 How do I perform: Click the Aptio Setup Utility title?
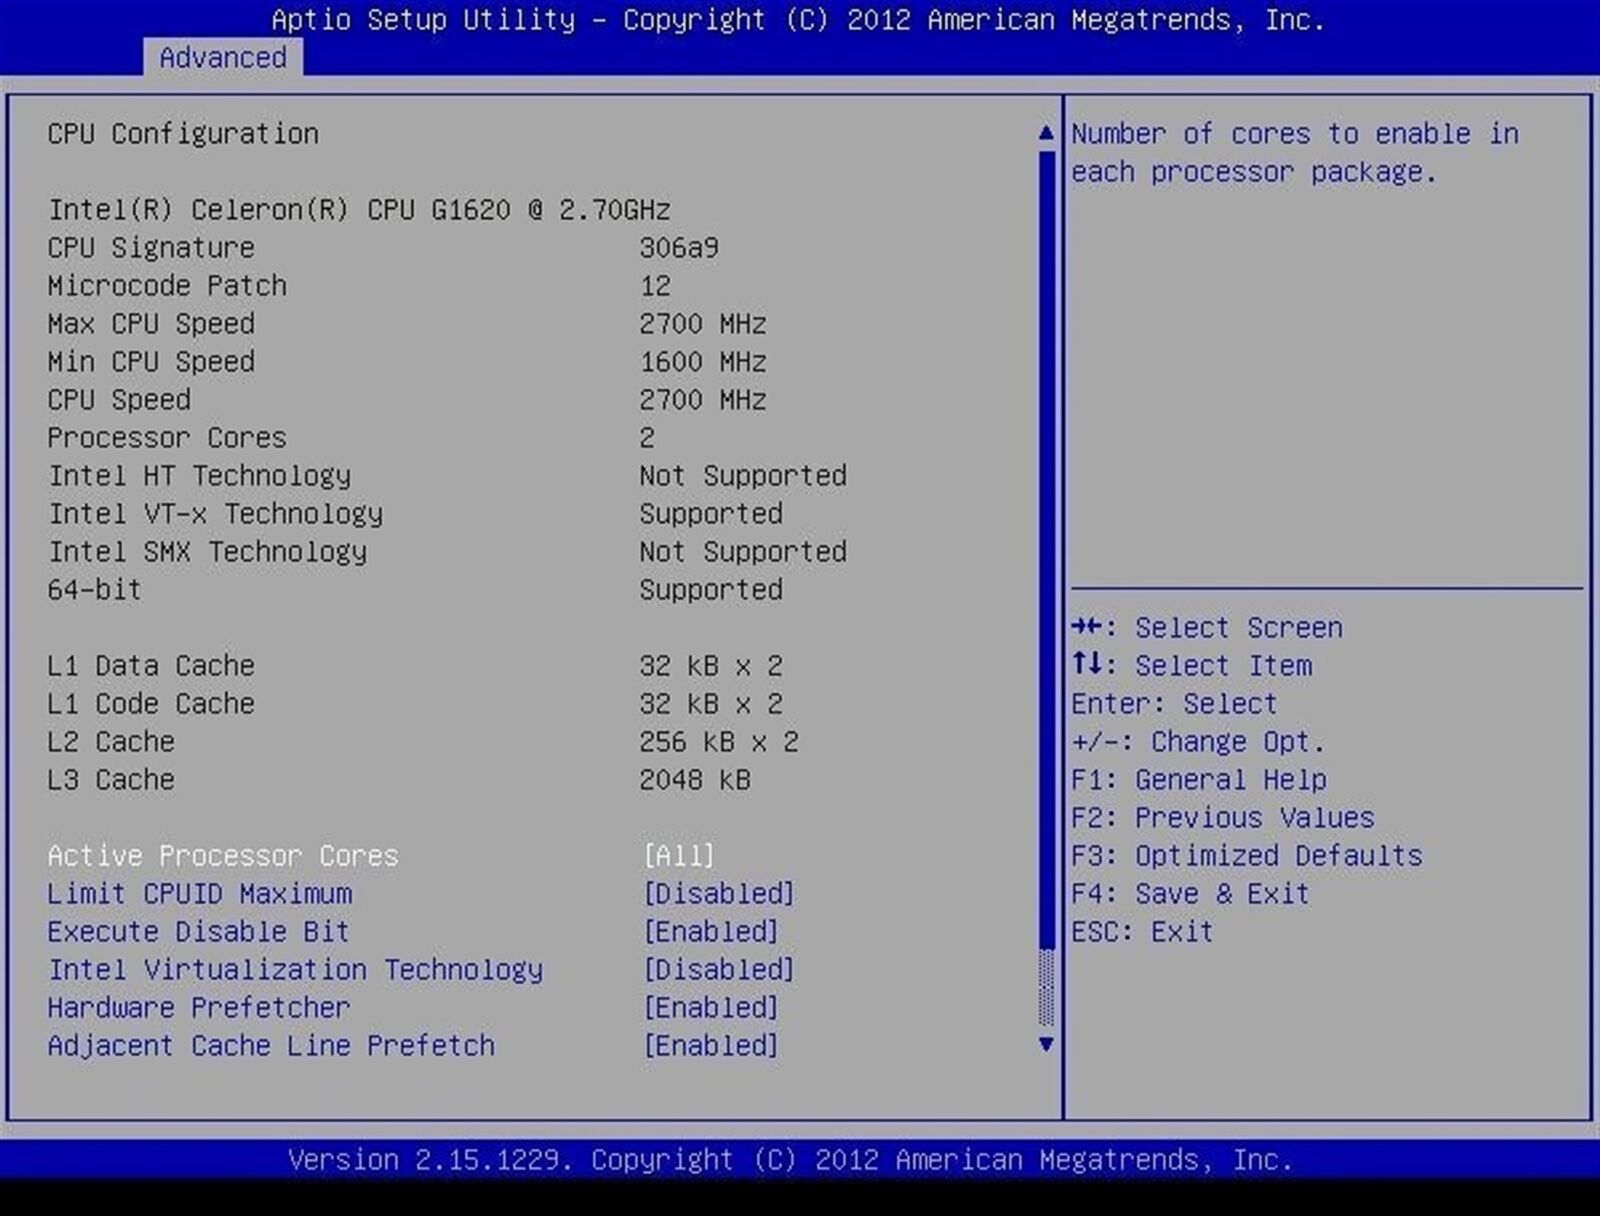coord(799,20)
